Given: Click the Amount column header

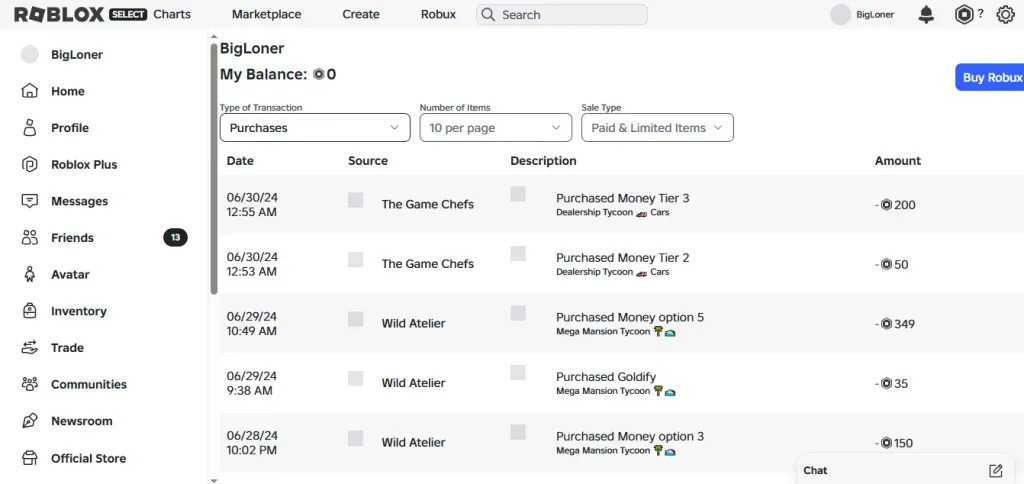Looking at the screenshot, I should pyautogui.click(x=898, y=161).
